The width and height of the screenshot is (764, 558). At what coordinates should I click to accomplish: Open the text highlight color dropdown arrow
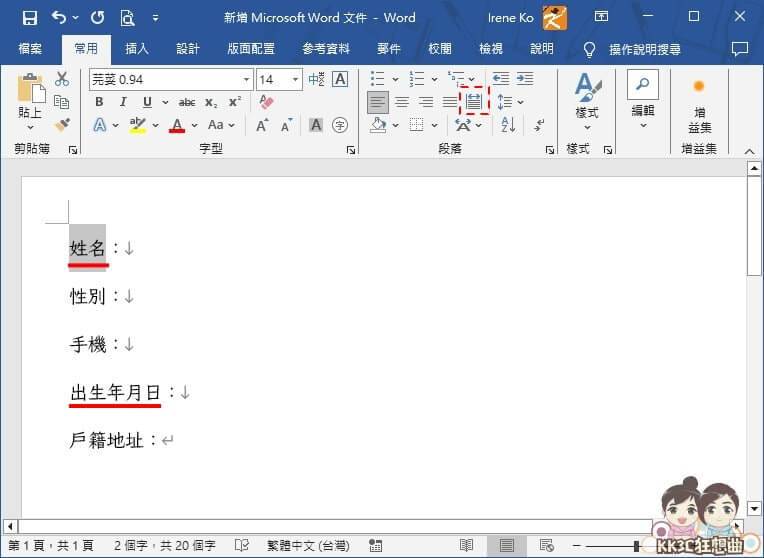coord(155,125)
